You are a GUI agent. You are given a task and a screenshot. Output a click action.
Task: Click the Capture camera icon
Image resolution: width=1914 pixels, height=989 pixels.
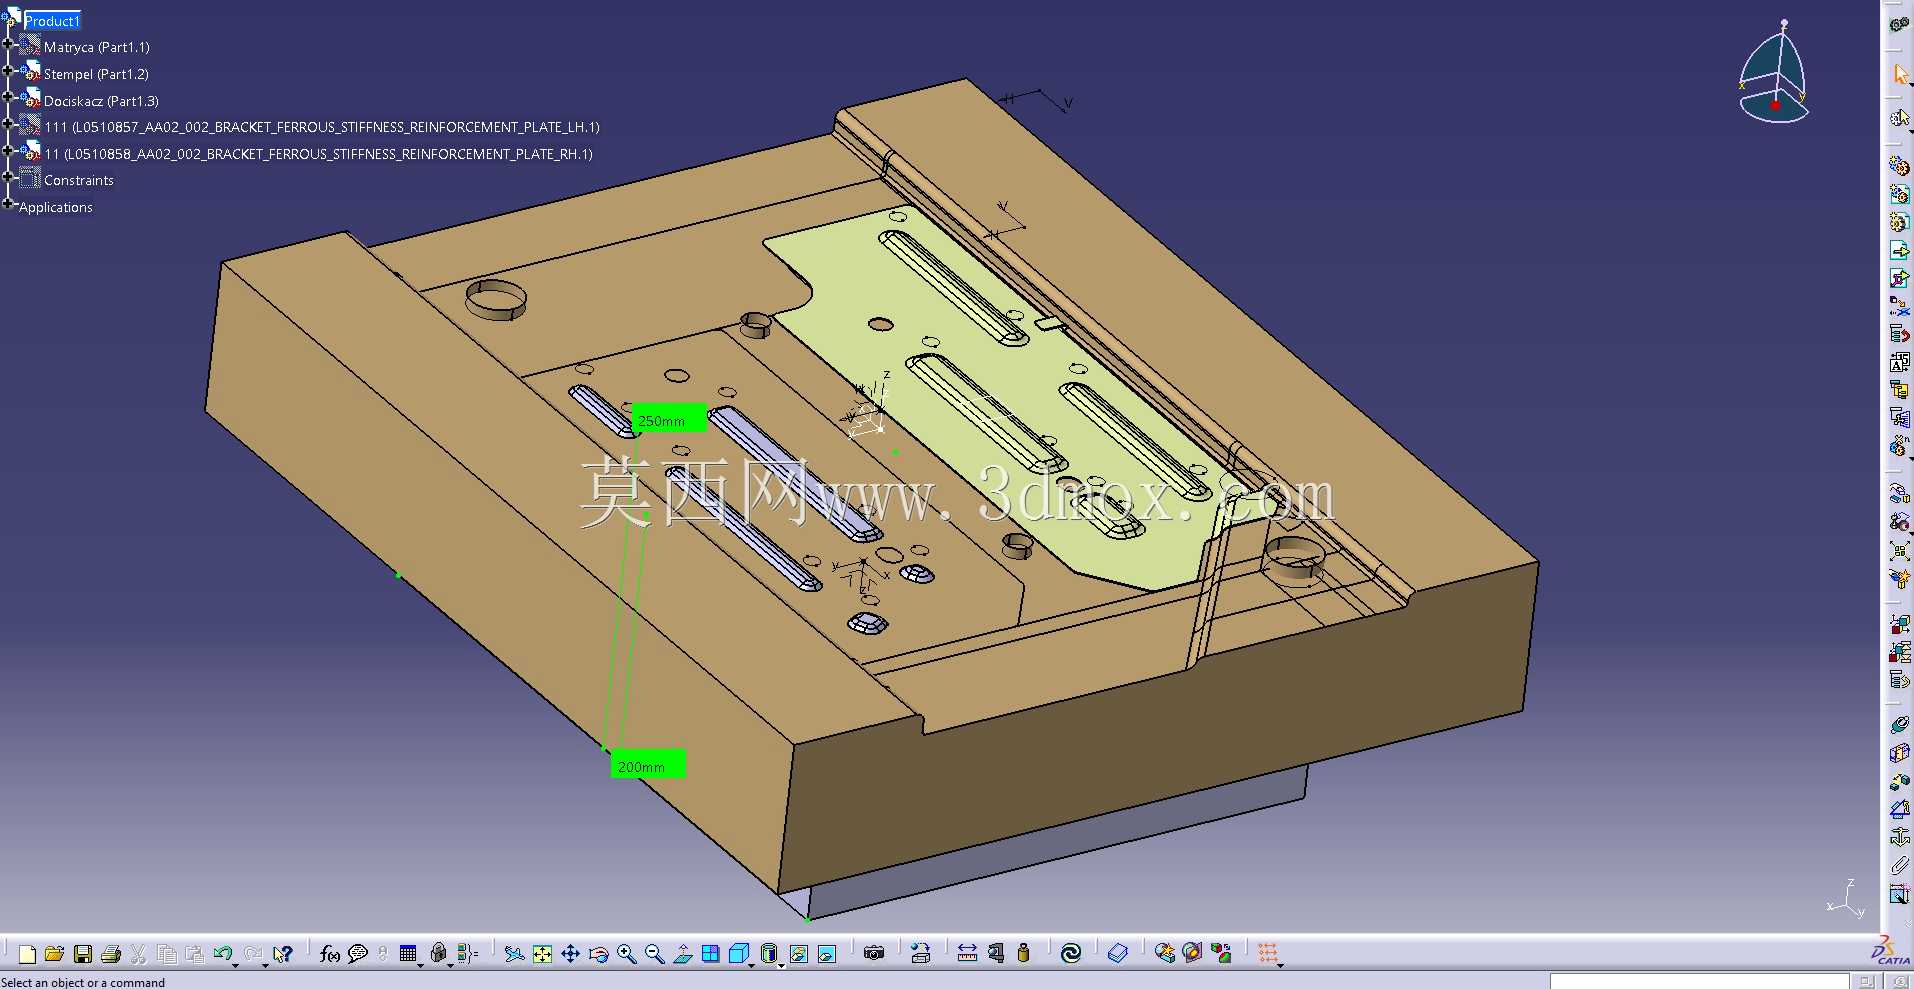(874, 954)
